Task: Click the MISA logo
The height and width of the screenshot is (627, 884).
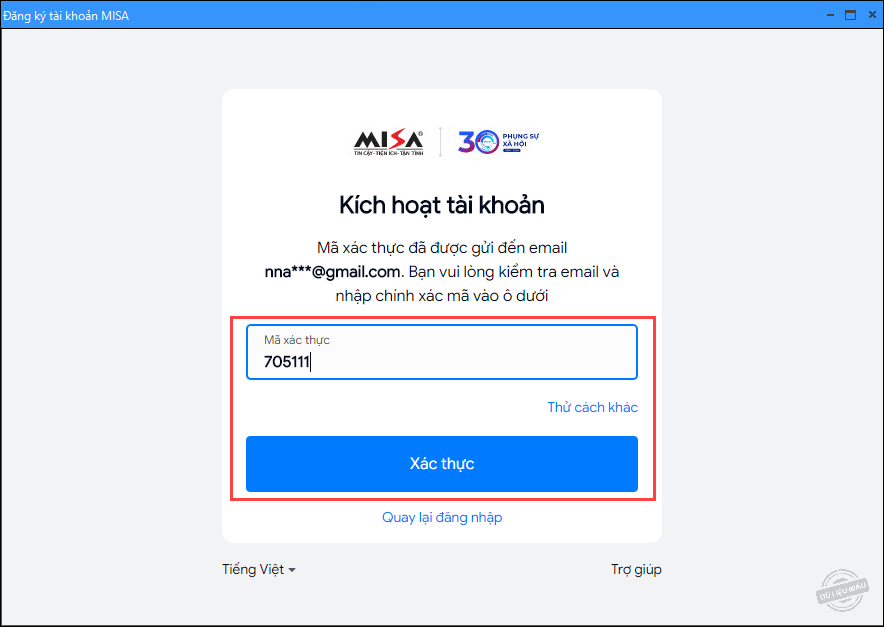Action: coord(388,142)
